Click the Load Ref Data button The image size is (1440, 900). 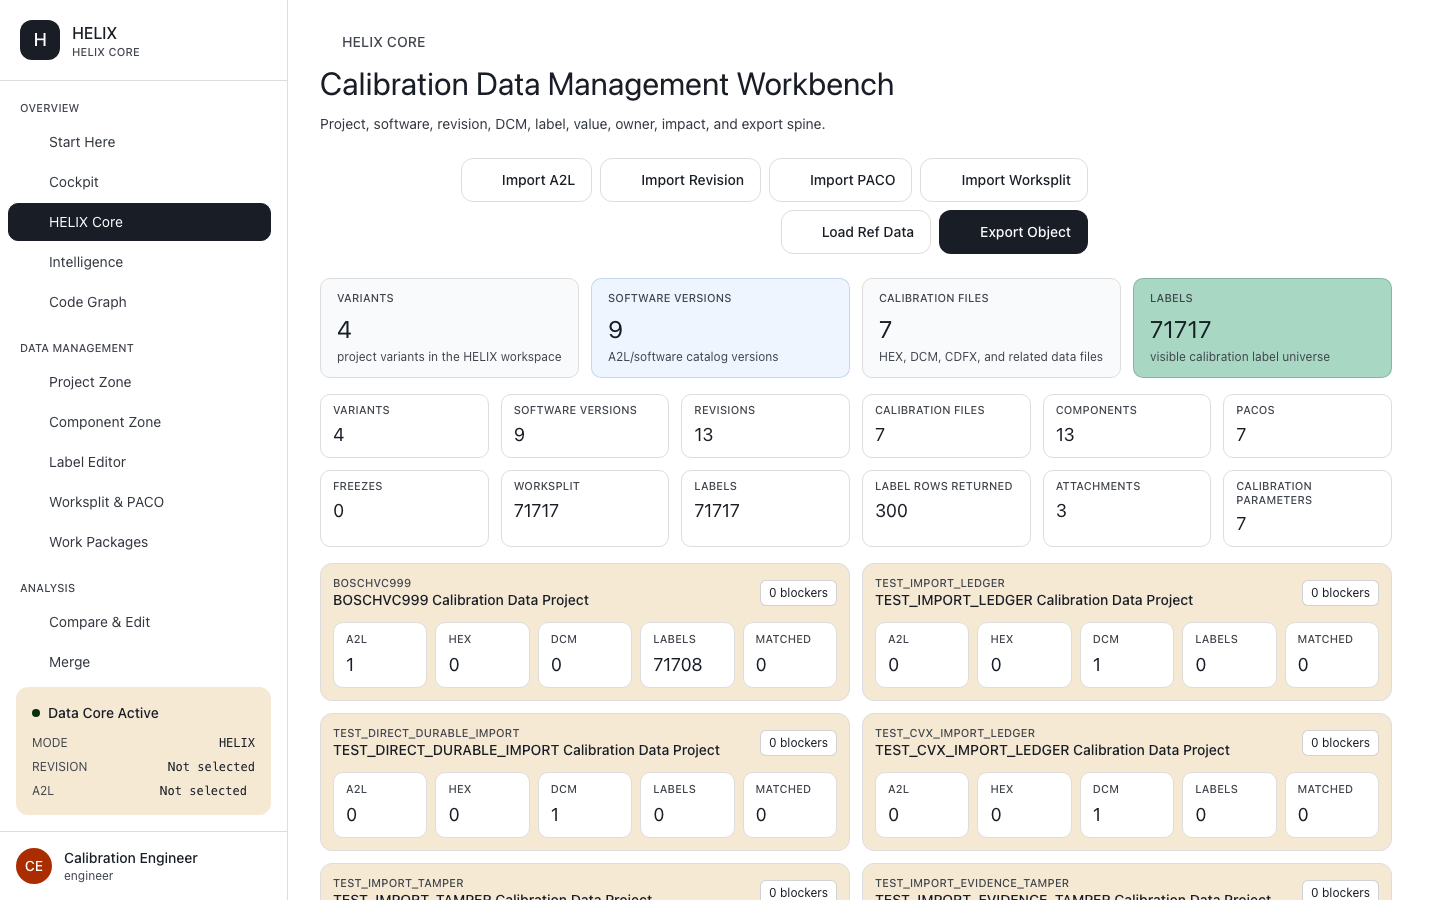[x=856, y=232]
